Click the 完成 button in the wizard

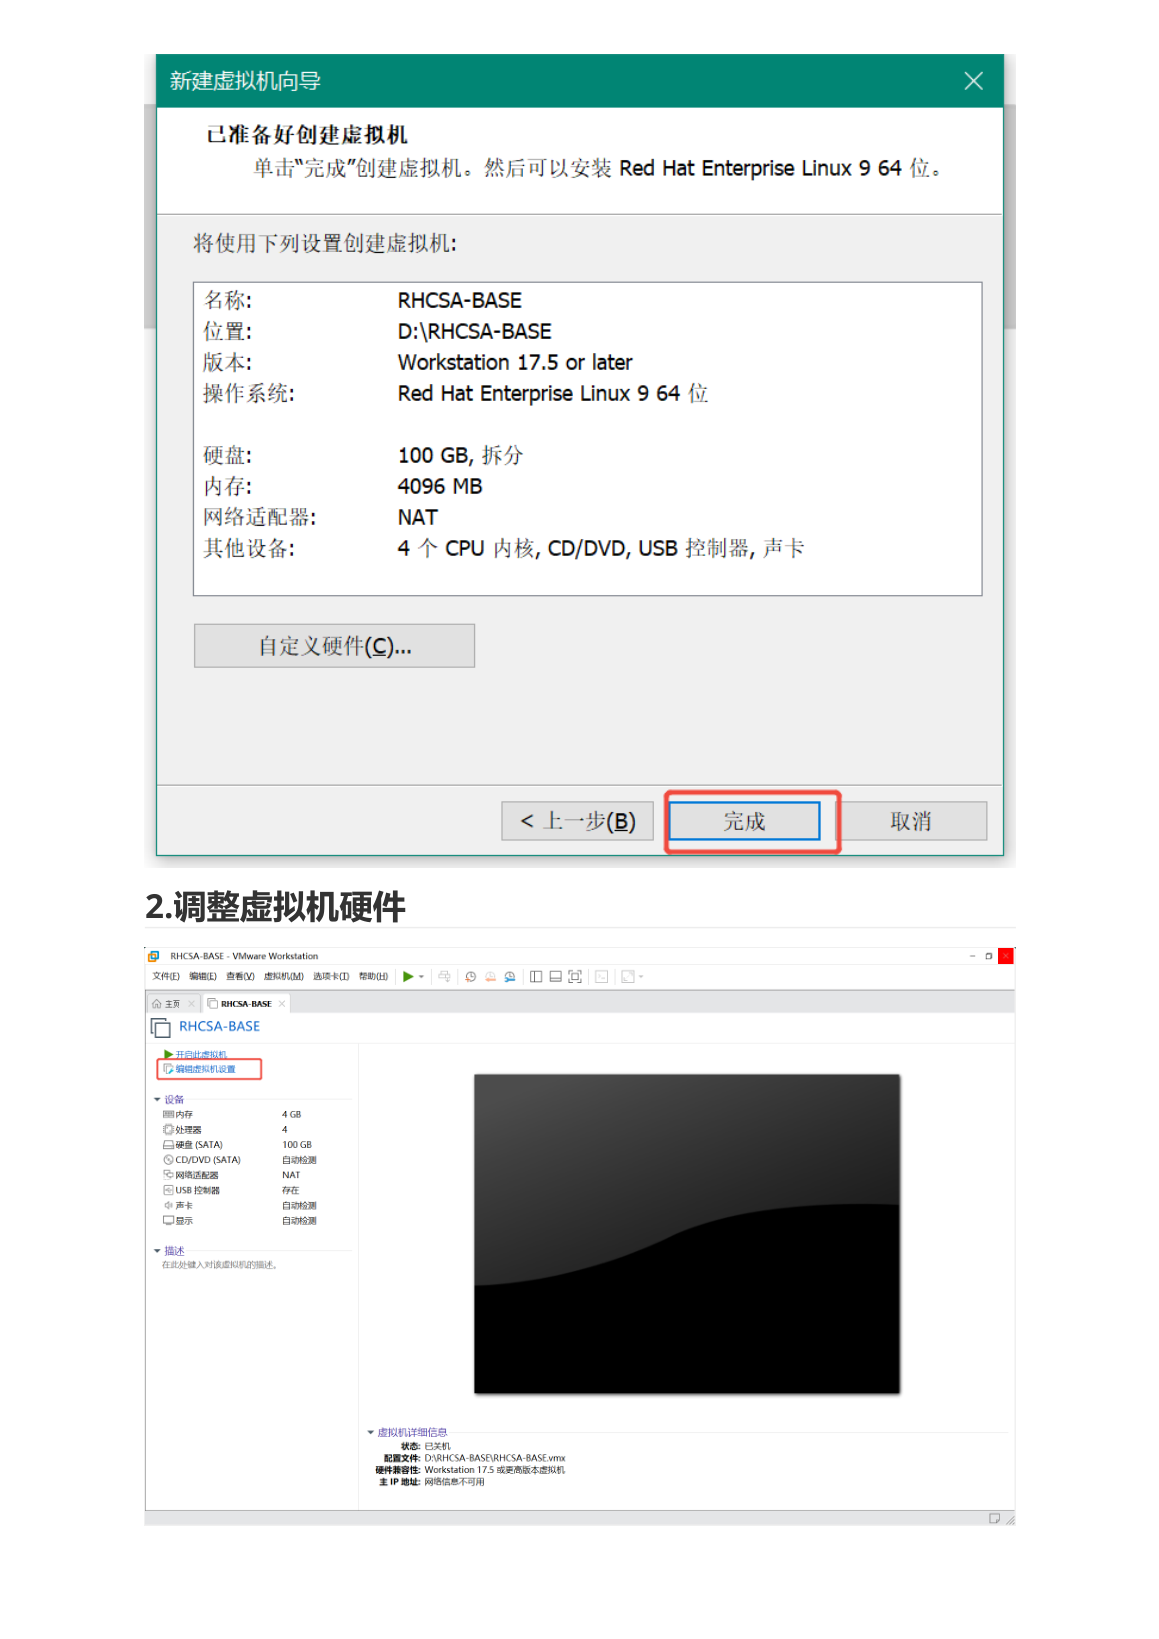point(744,821)
